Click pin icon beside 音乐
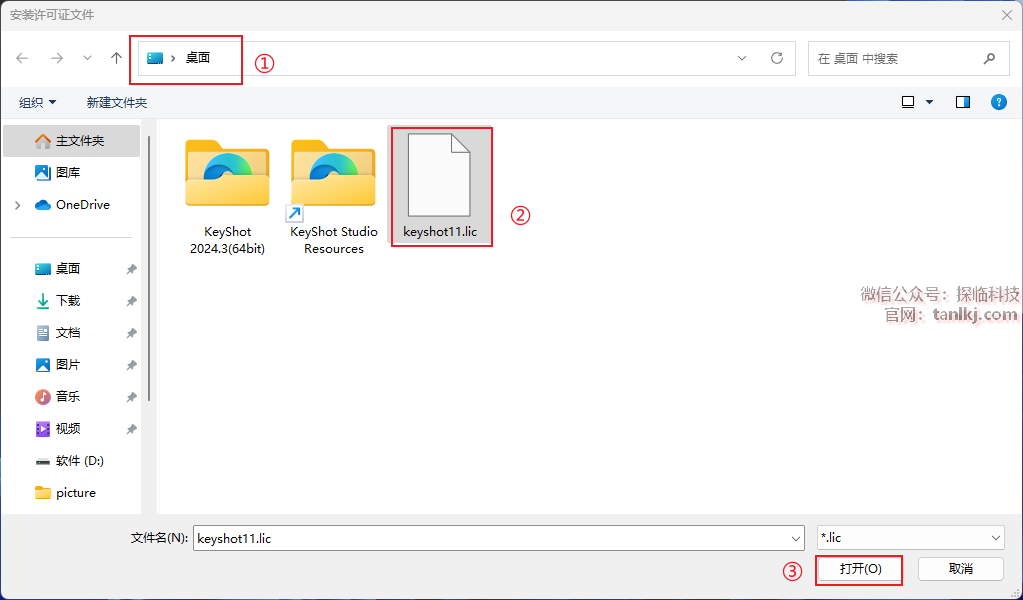1023x600 pixels. [x=131, y=397]
